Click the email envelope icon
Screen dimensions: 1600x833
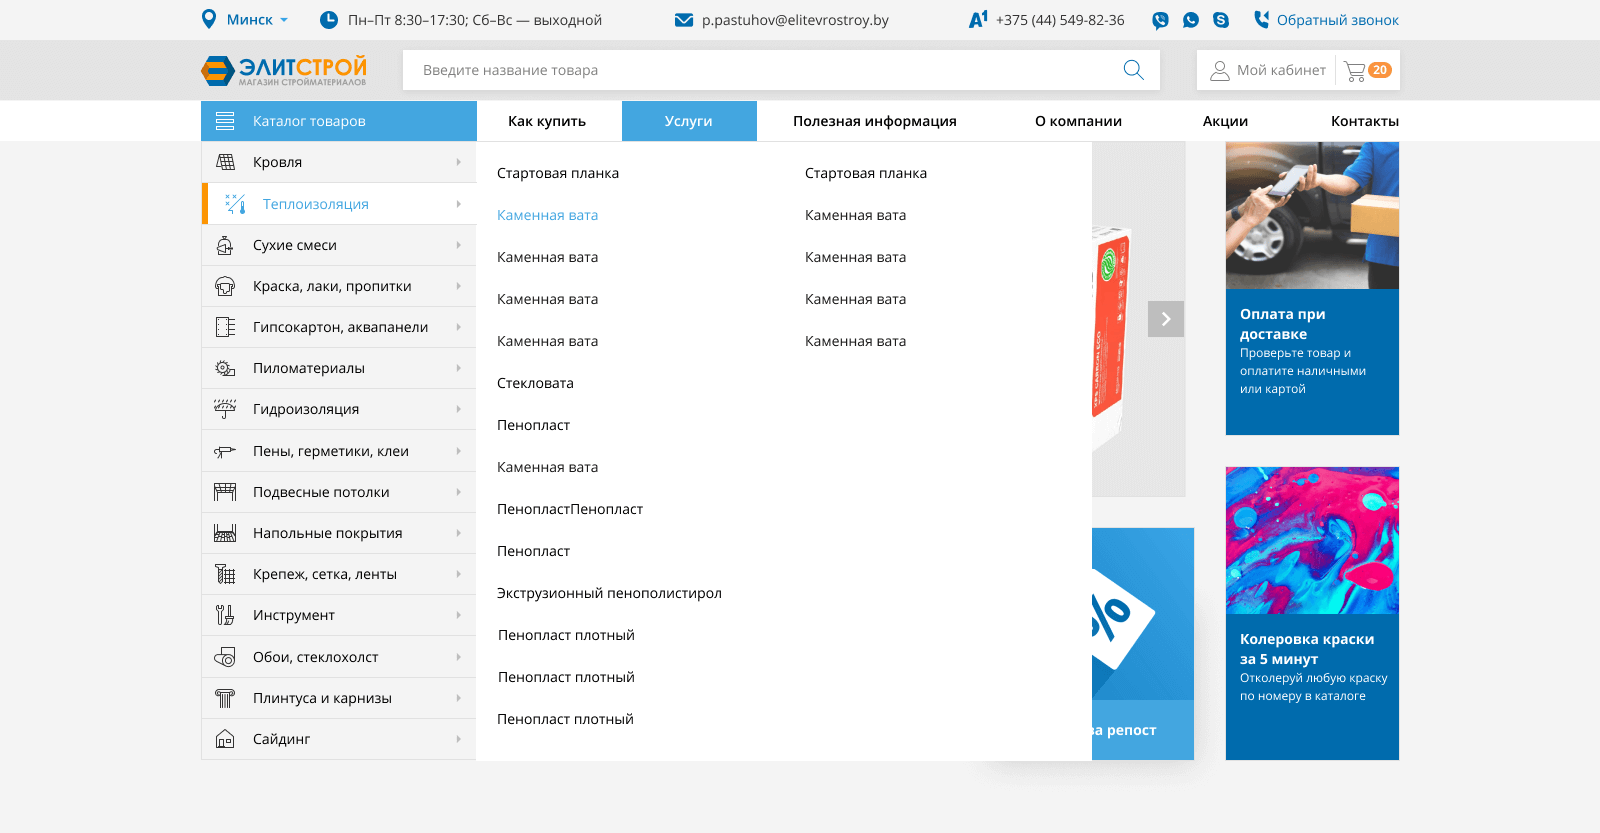[x=684, y=20]
